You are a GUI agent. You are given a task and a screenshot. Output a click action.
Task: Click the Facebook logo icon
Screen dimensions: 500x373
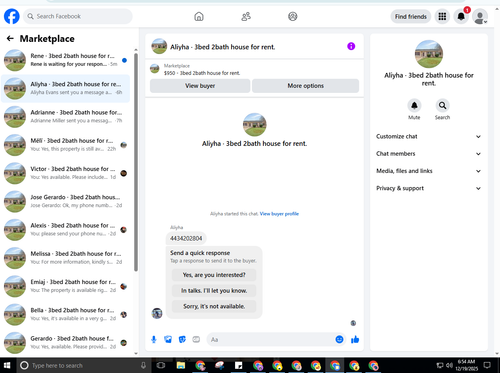(12, 16)
